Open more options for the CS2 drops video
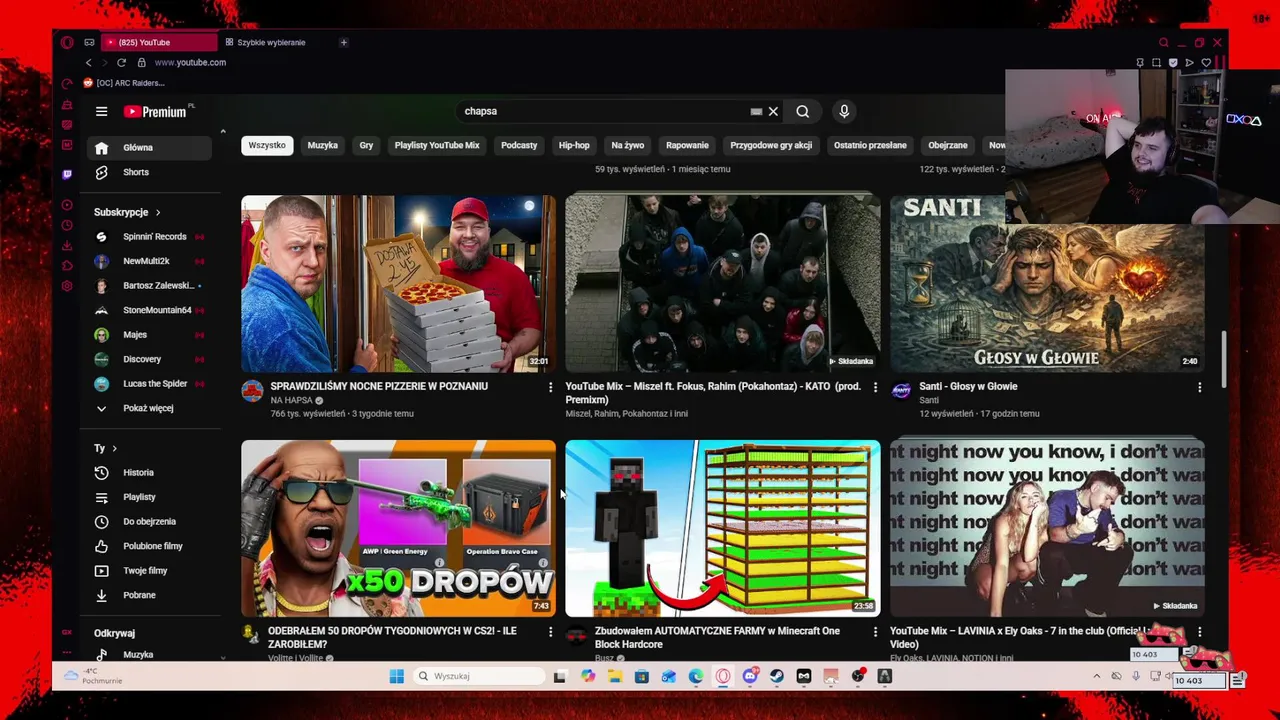The height and width of the screenshot is (720, 1280). pos(550,632)
